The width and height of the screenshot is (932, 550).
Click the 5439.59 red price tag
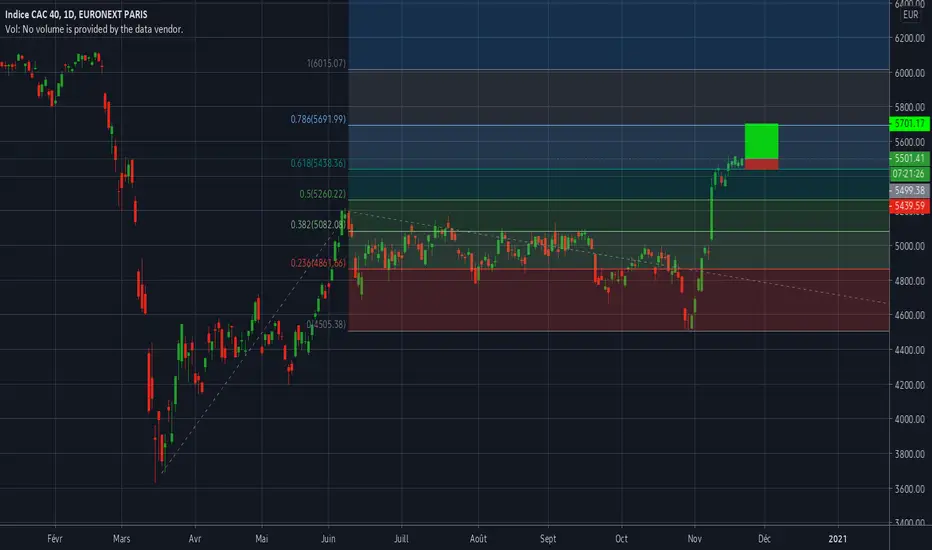[909, 206]
